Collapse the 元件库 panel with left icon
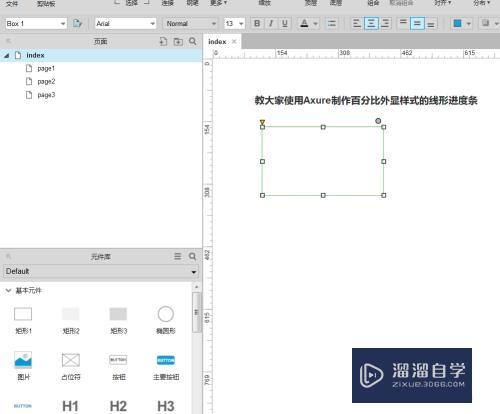The image size is (500, 414). 9,256
